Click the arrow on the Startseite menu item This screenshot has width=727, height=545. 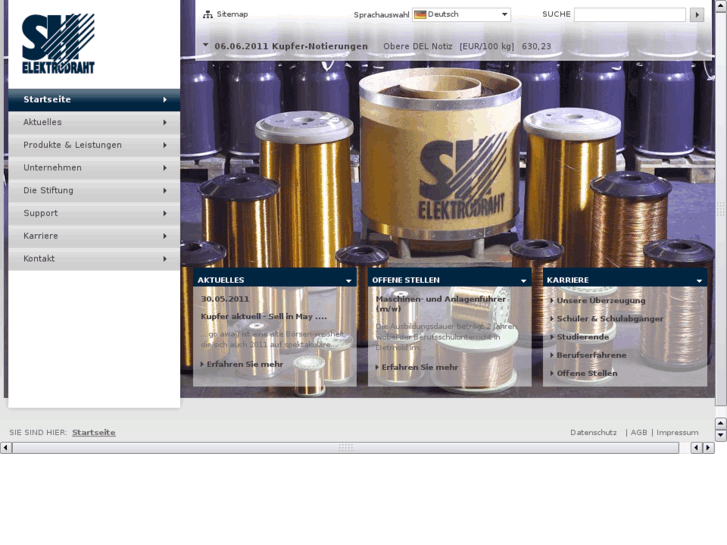tap(165, 100)
